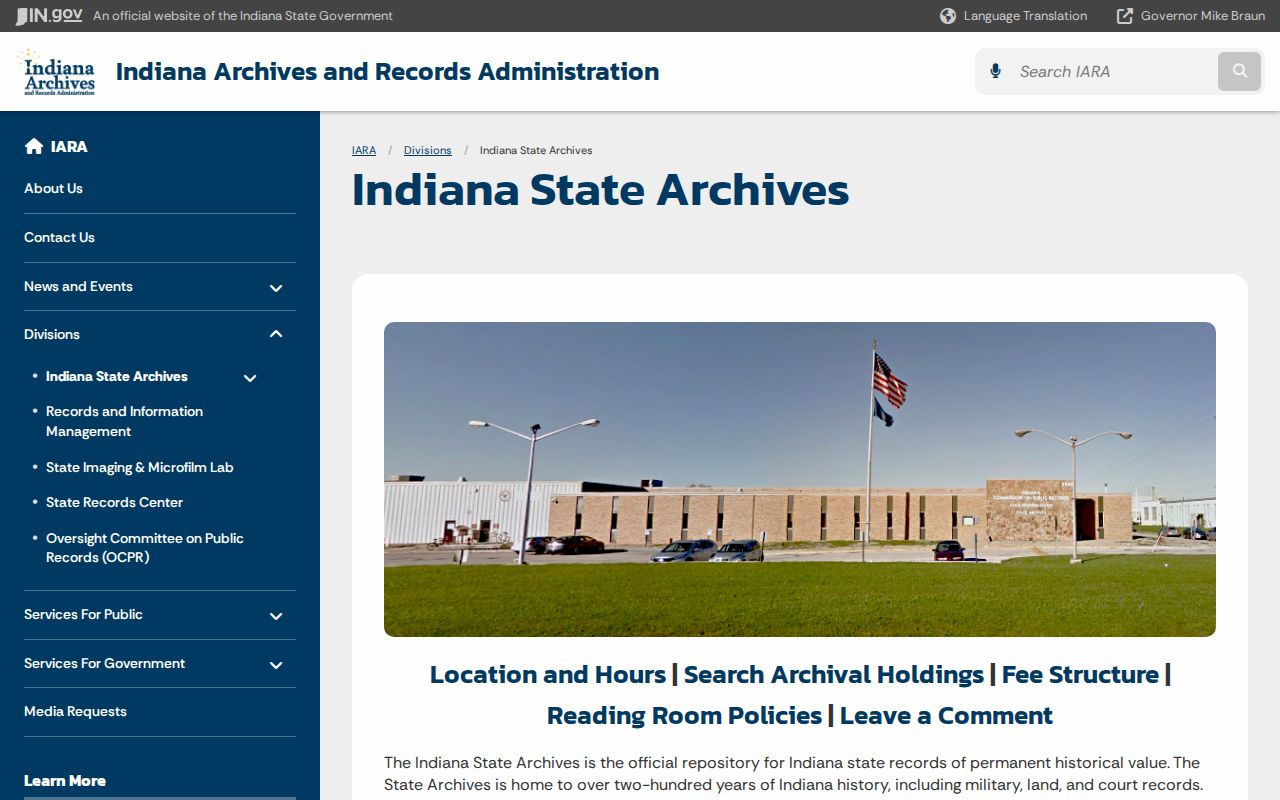This screenshot has width=1280, height=800.
Task: Open Oversight Committee on Public Records (OCPR)
Action: [x=145, y=547]
